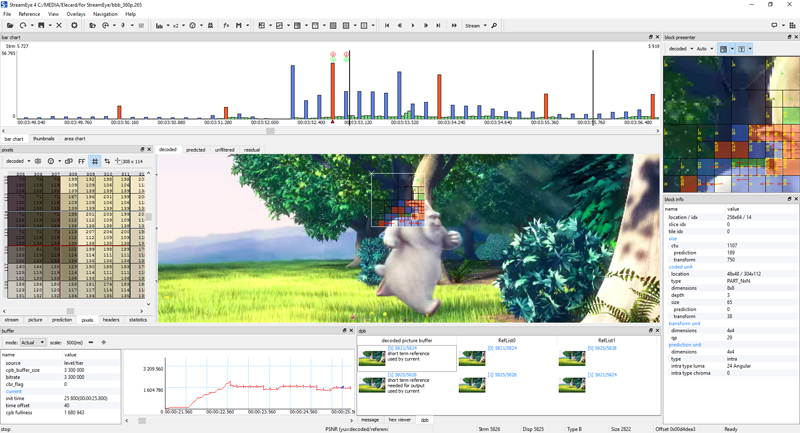Click the open file folder icon

(10, 25)
